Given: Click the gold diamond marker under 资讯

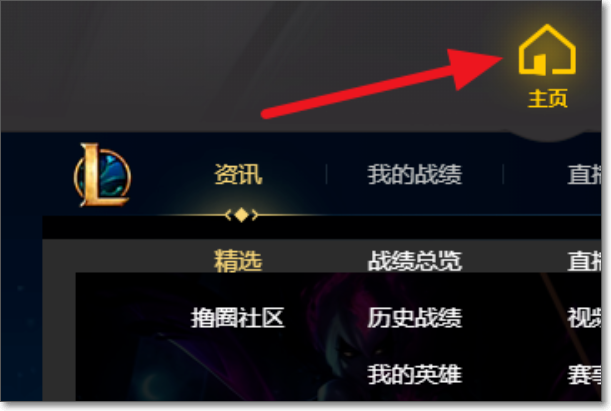Looking at the screenshot, I should 242,215.
